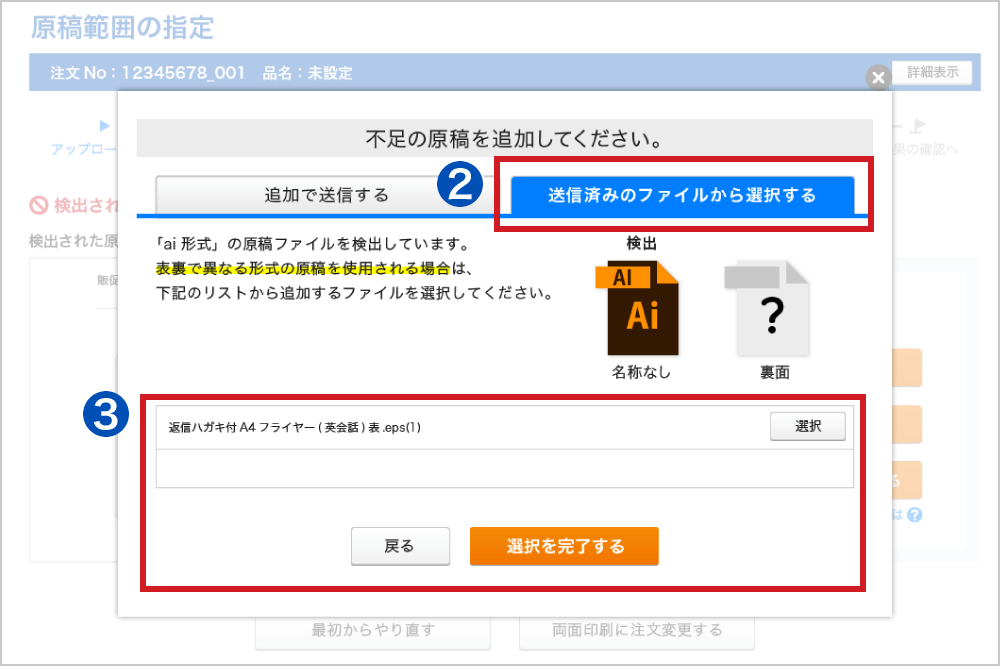
Task: Click the red prohibited icon beside 検出
Action: coord(39,206)
